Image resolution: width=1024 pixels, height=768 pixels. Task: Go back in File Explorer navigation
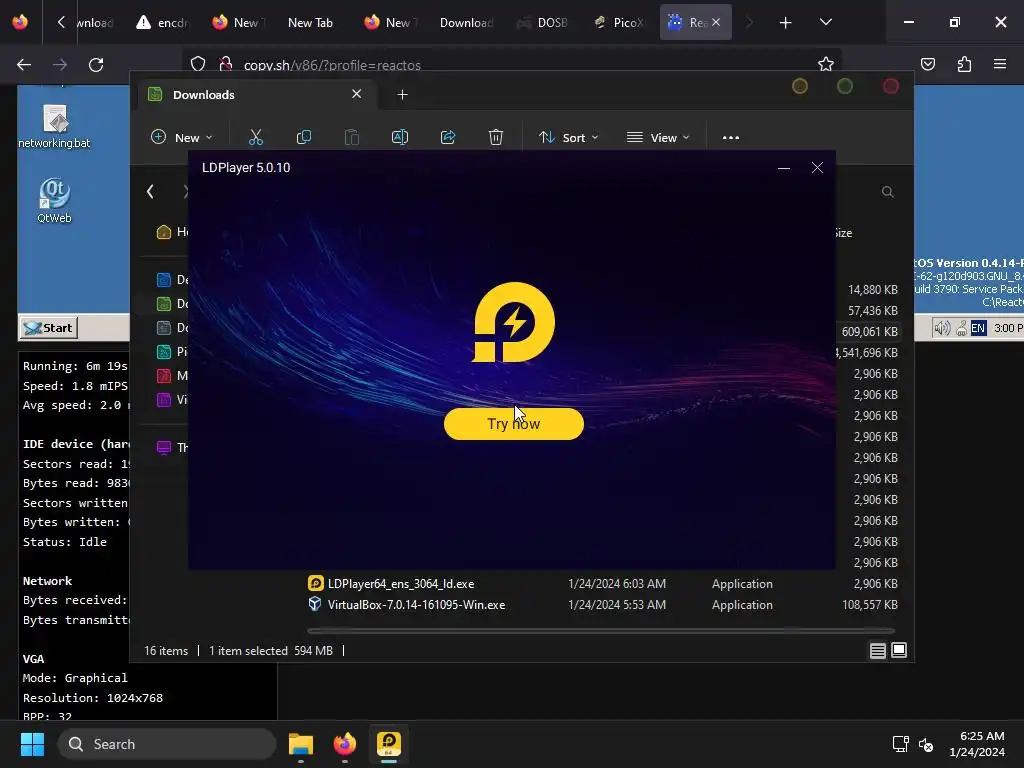coord(150,191)
